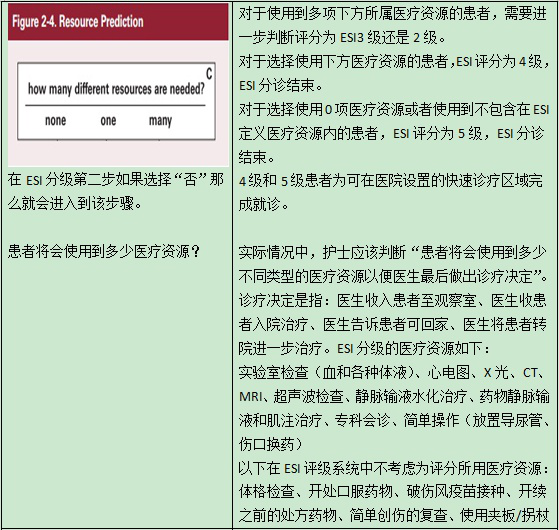
Task: Click the line starting '对于选择使用 0 项医疗资源'
Action: 394,109
